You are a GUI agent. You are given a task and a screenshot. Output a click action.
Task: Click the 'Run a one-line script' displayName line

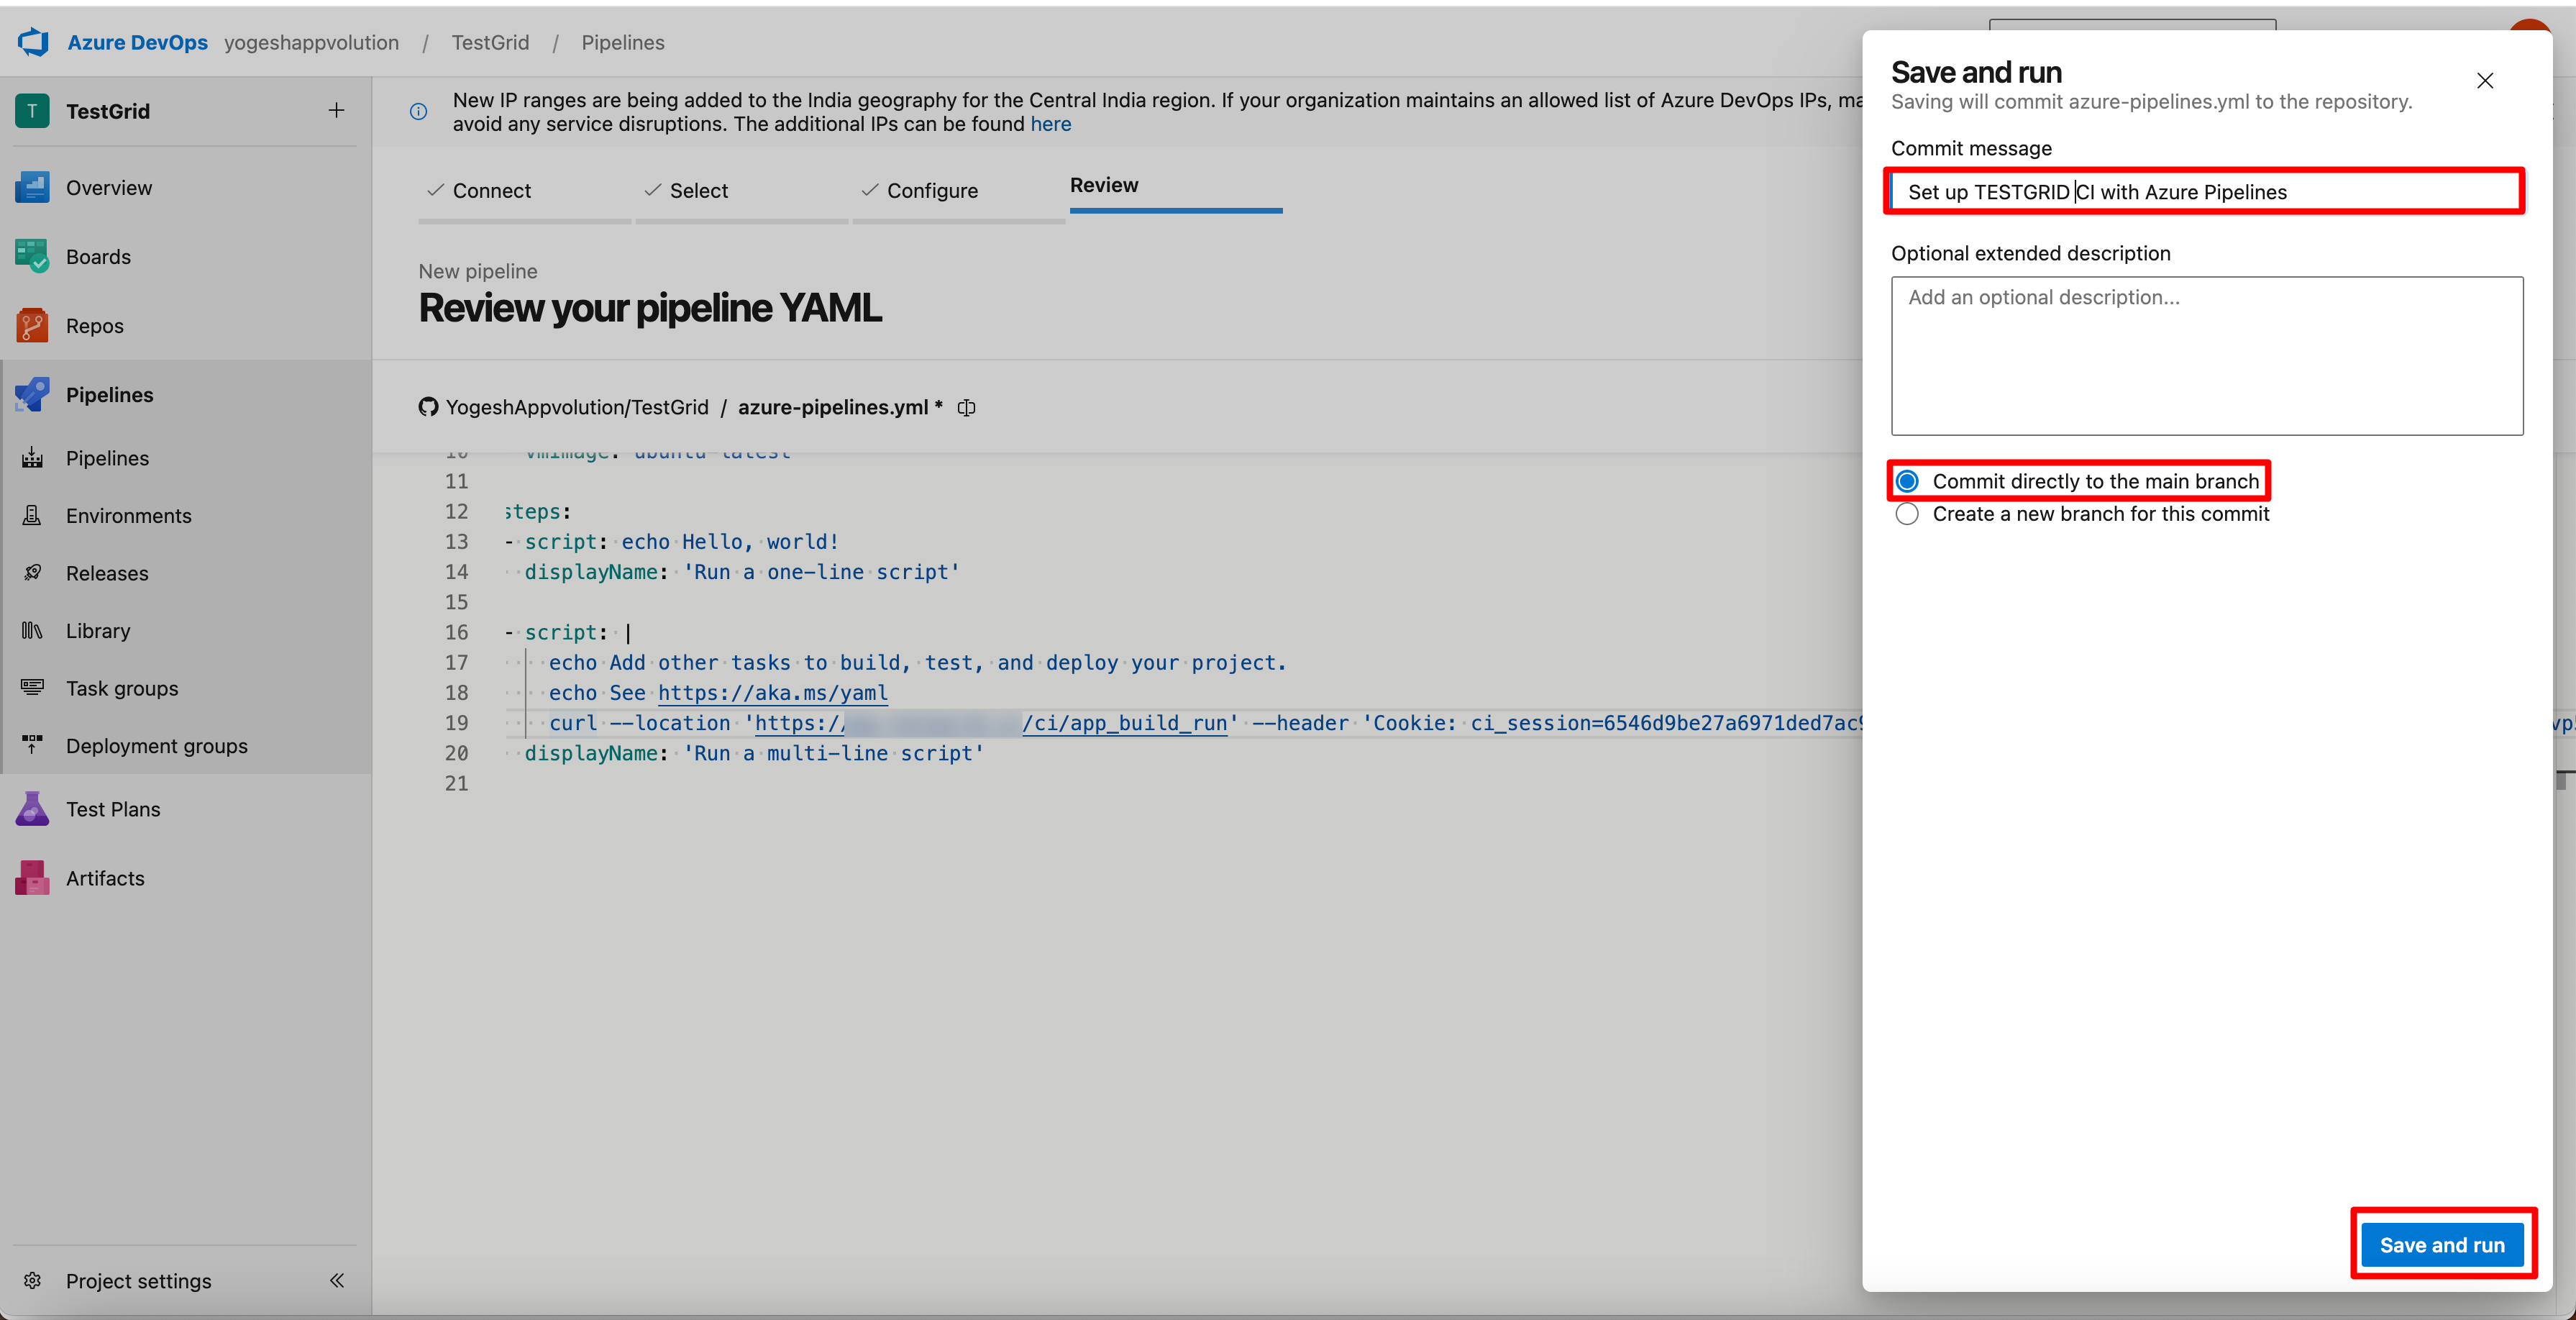click(742, 572)
